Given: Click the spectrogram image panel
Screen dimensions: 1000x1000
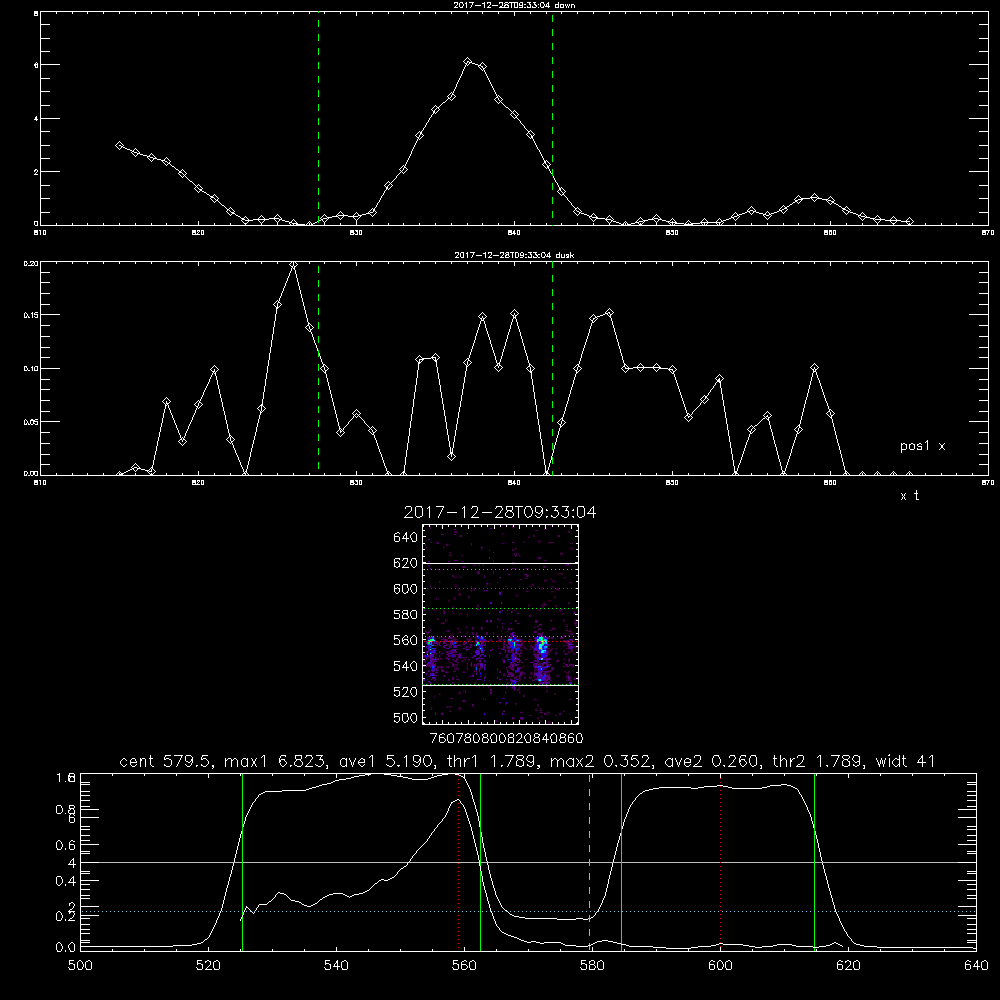Looking at the screenshot, I should tap(501, 624).
